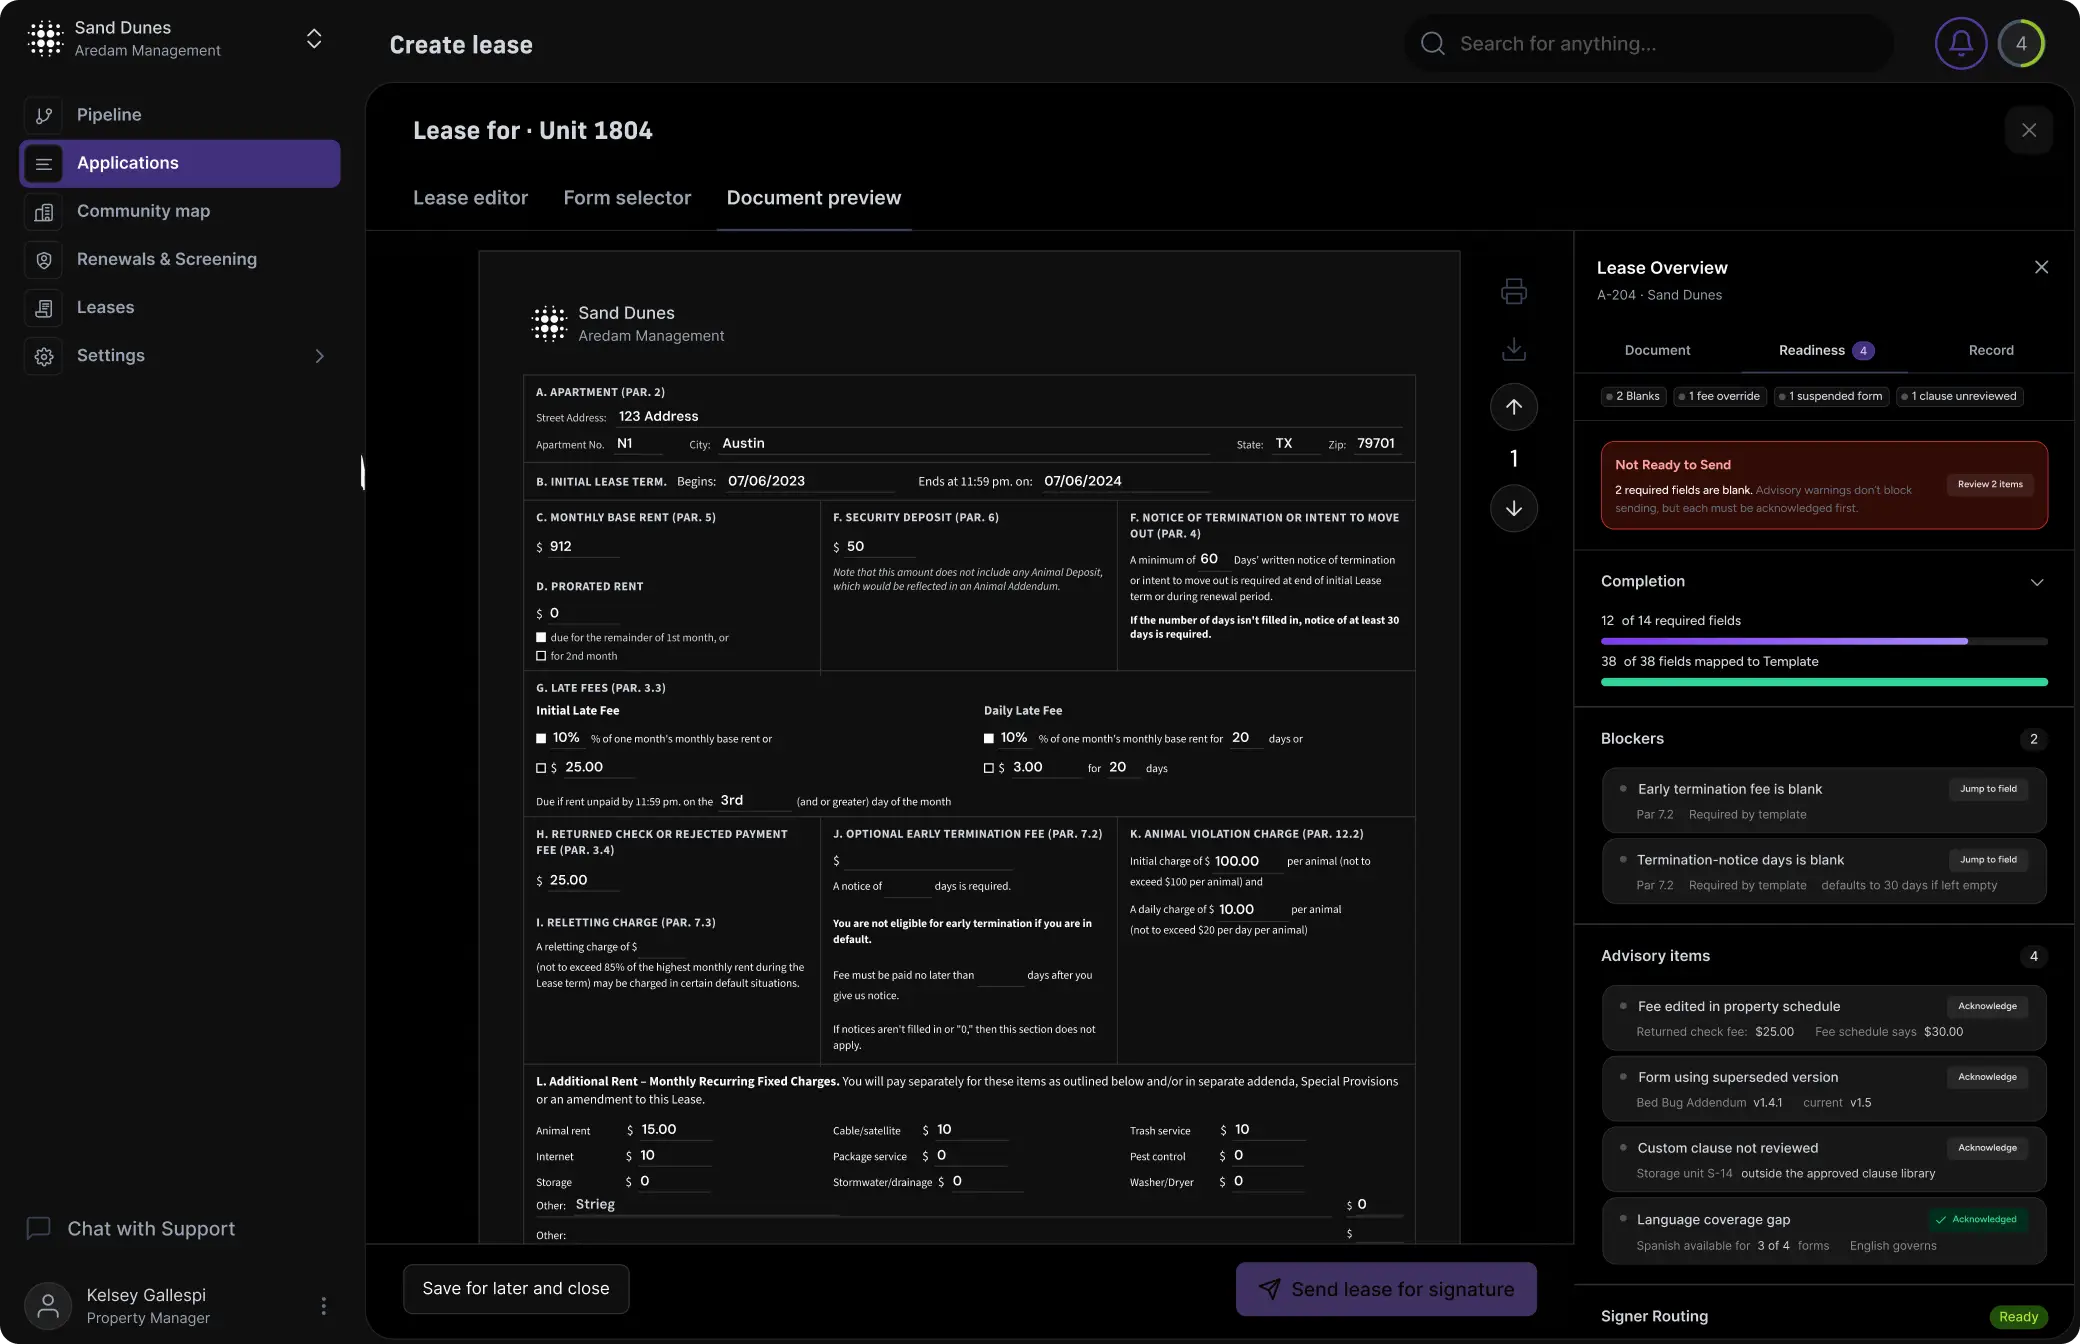This screenshot has width=2080, height=1344.
Task: Click the Optional Early Termination Fee amount field
Action: click(927, 860)
